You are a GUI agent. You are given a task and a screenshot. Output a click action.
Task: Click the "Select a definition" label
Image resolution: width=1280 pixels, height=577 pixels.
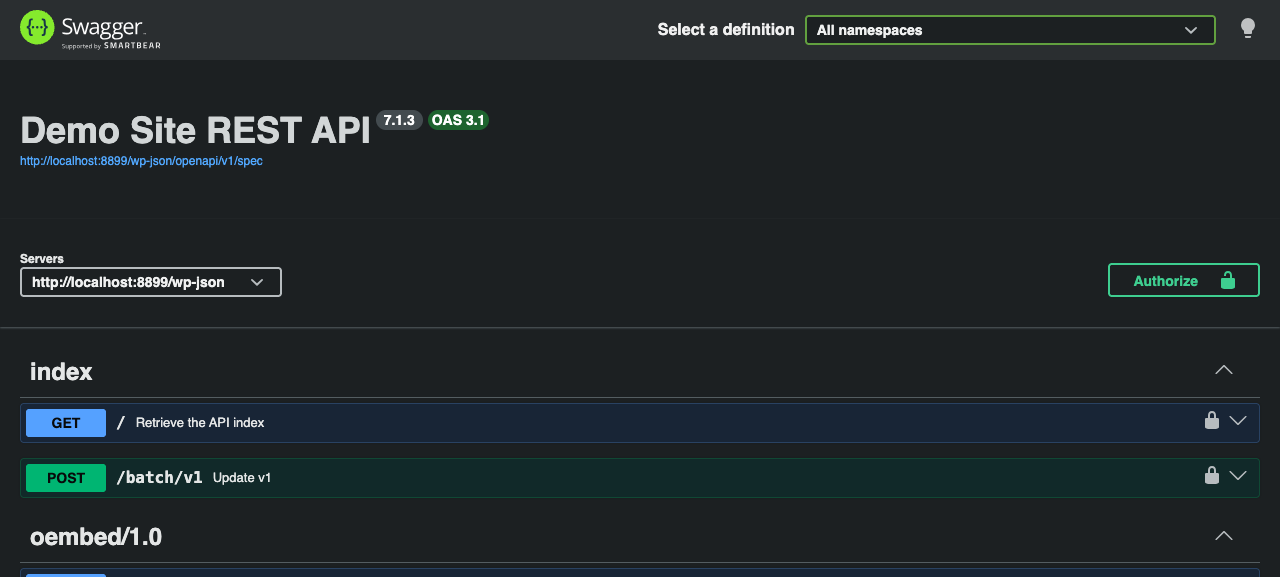726,30
